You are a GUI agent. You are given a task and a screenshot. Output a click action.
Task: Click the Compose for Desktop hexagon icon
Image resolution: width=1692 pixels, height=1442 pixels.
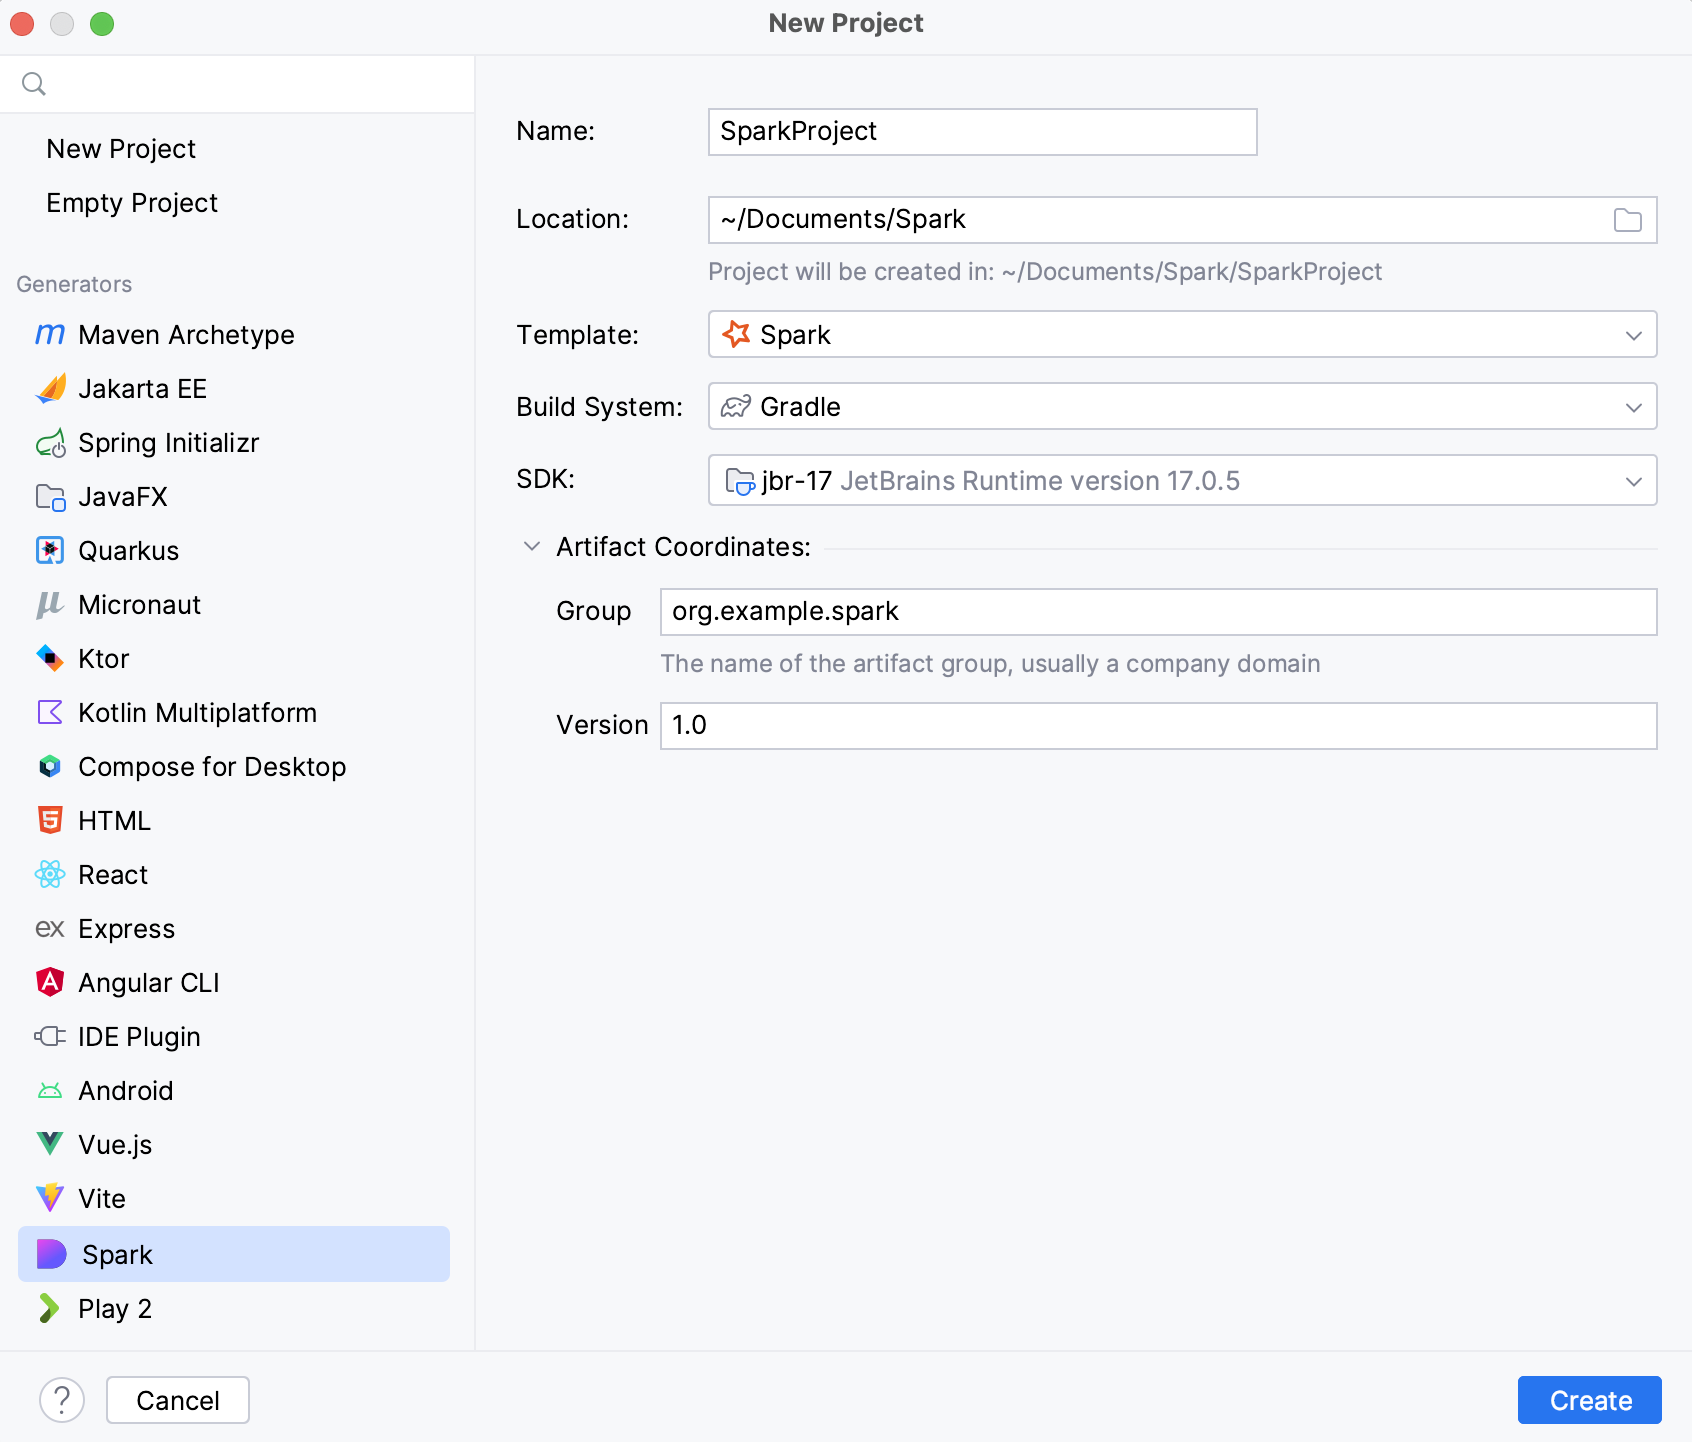pyautogui.click(x=50, y=766)
